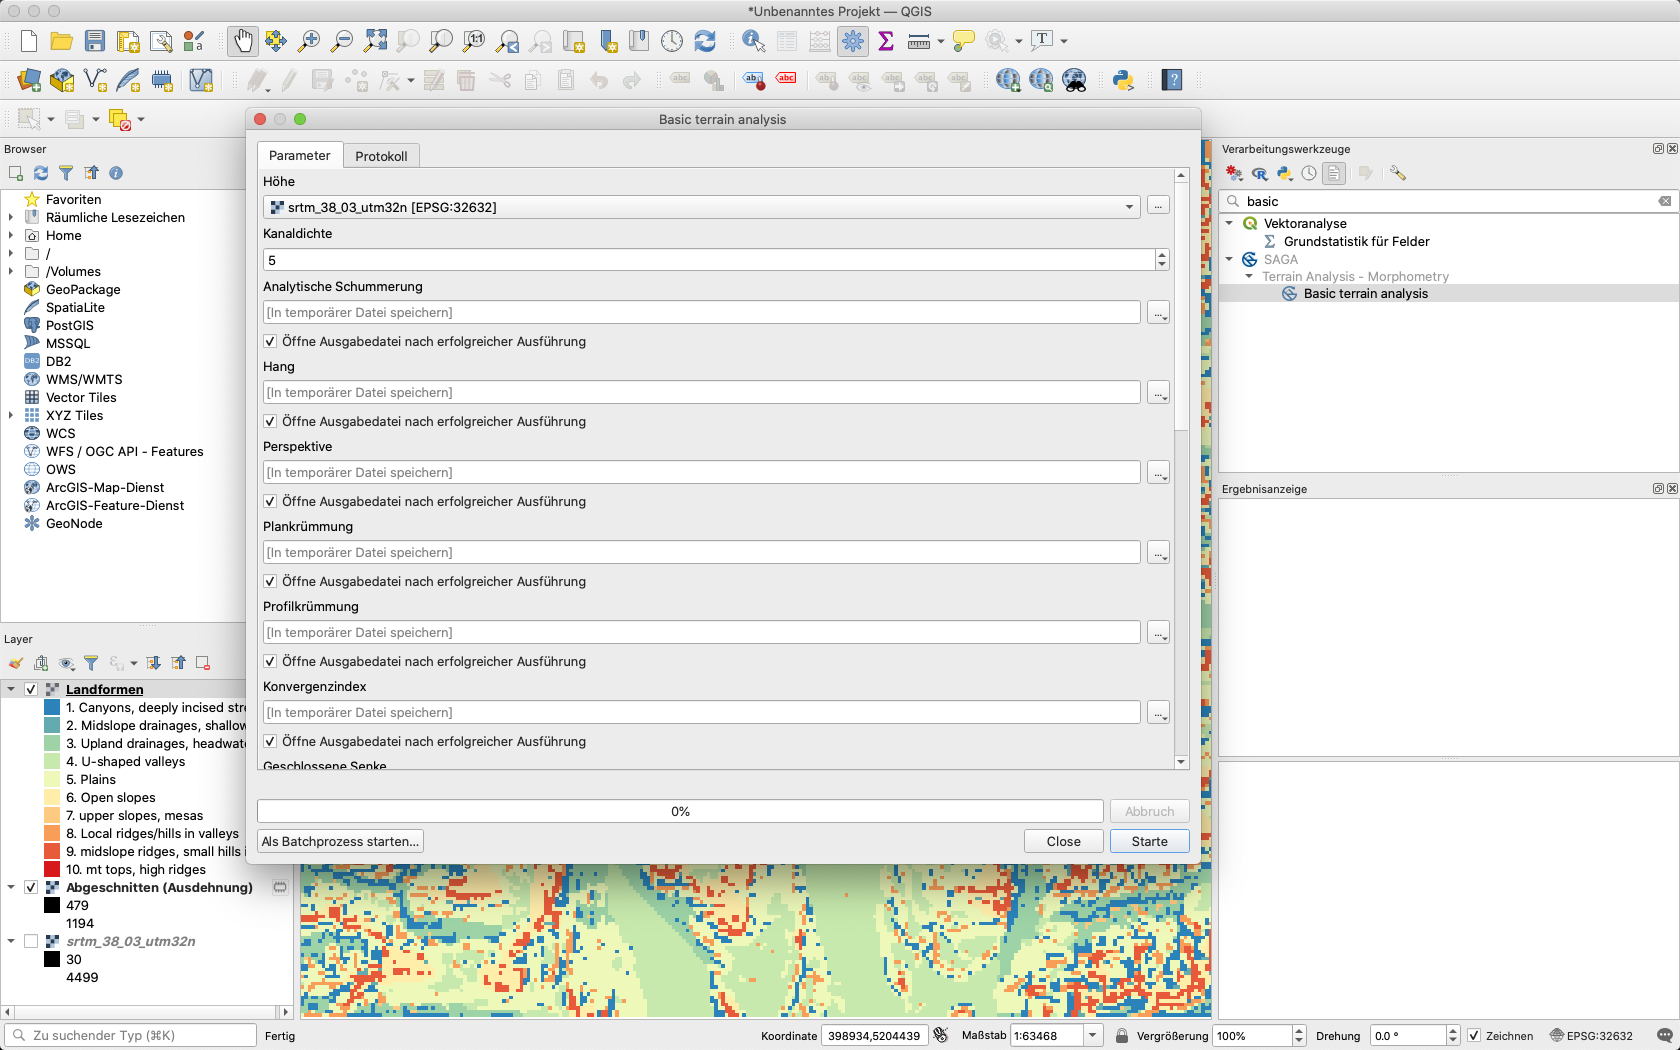
Task: Collapse the SAGA tree group
Action: pyautogui.click(x=1230, y=260)
